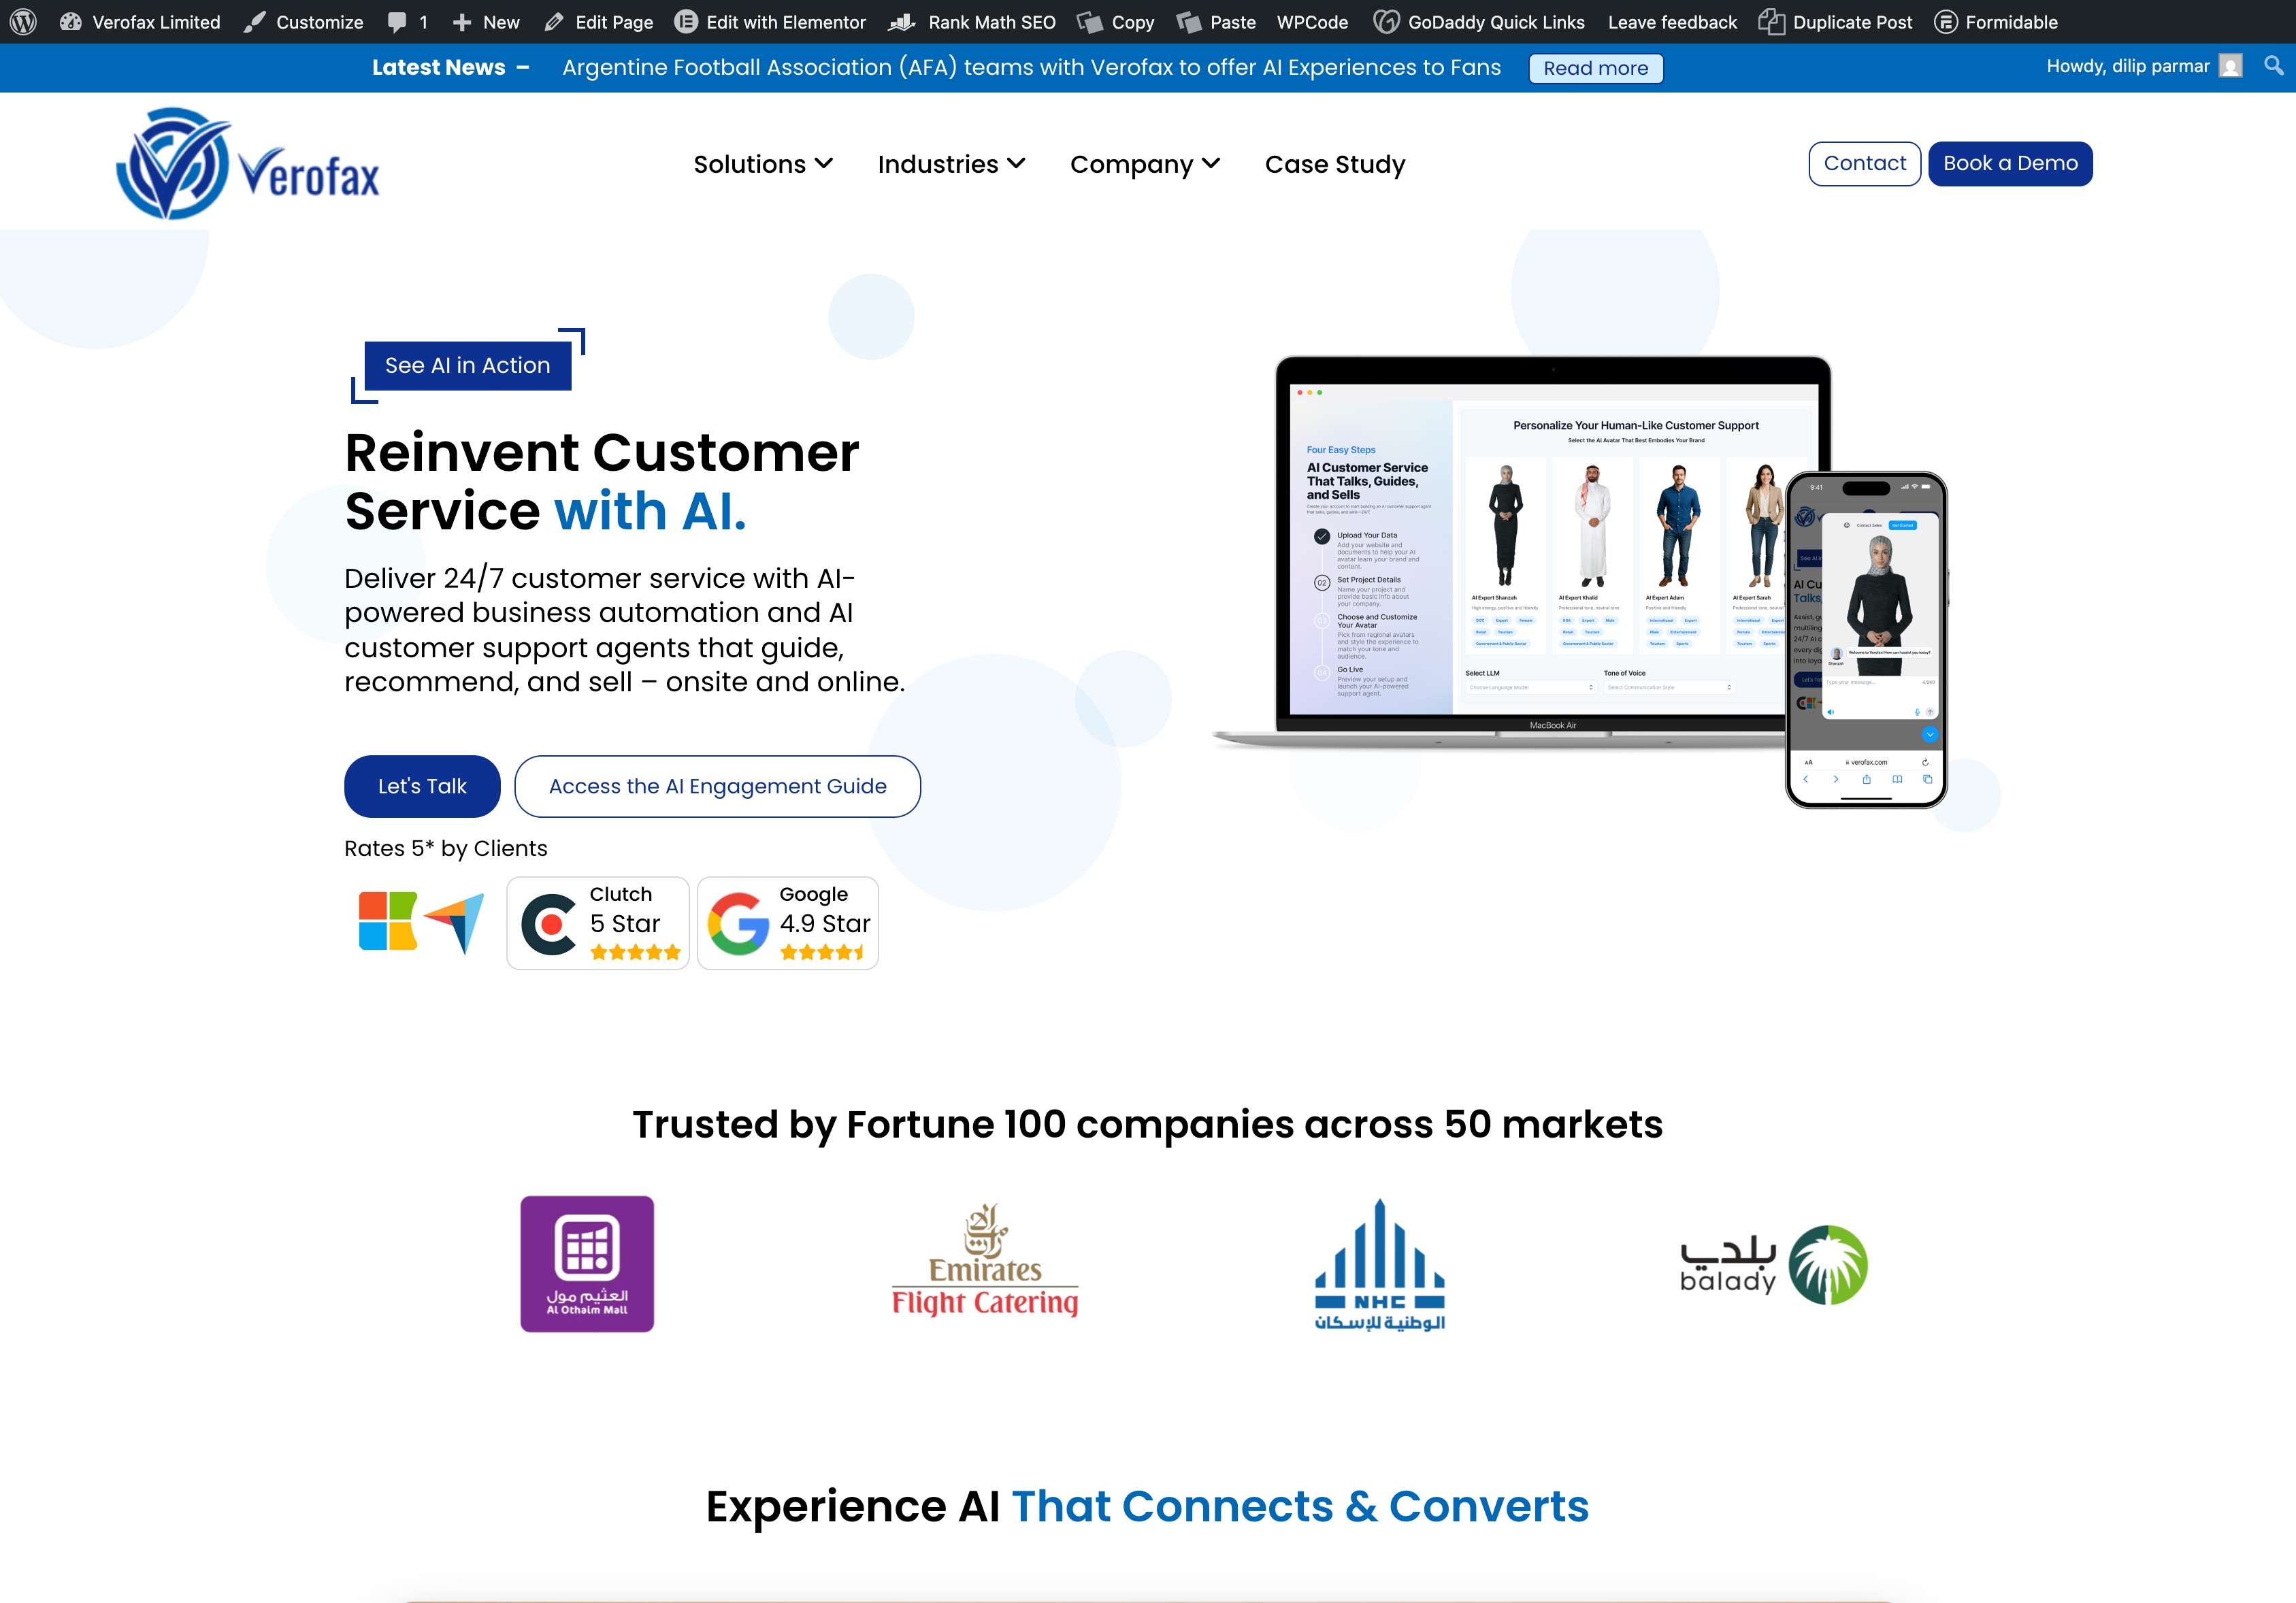Image resolution: width=2296 pixels, height=1603 pixels.
Task: Click the Edit Page pencil icon
Action: pyautogui.click(x=554, y=22)
